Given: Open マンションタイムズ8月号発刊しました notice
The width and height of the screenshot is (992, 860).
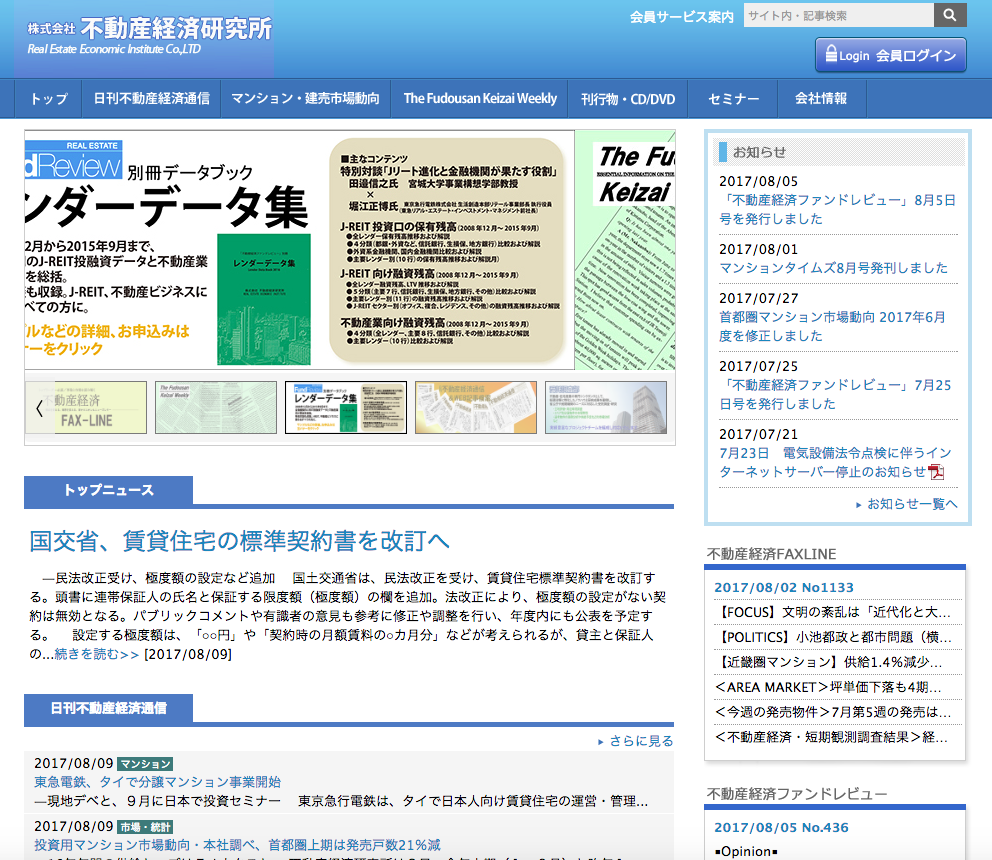Looking at the screenshot, I should click(833, 268).
